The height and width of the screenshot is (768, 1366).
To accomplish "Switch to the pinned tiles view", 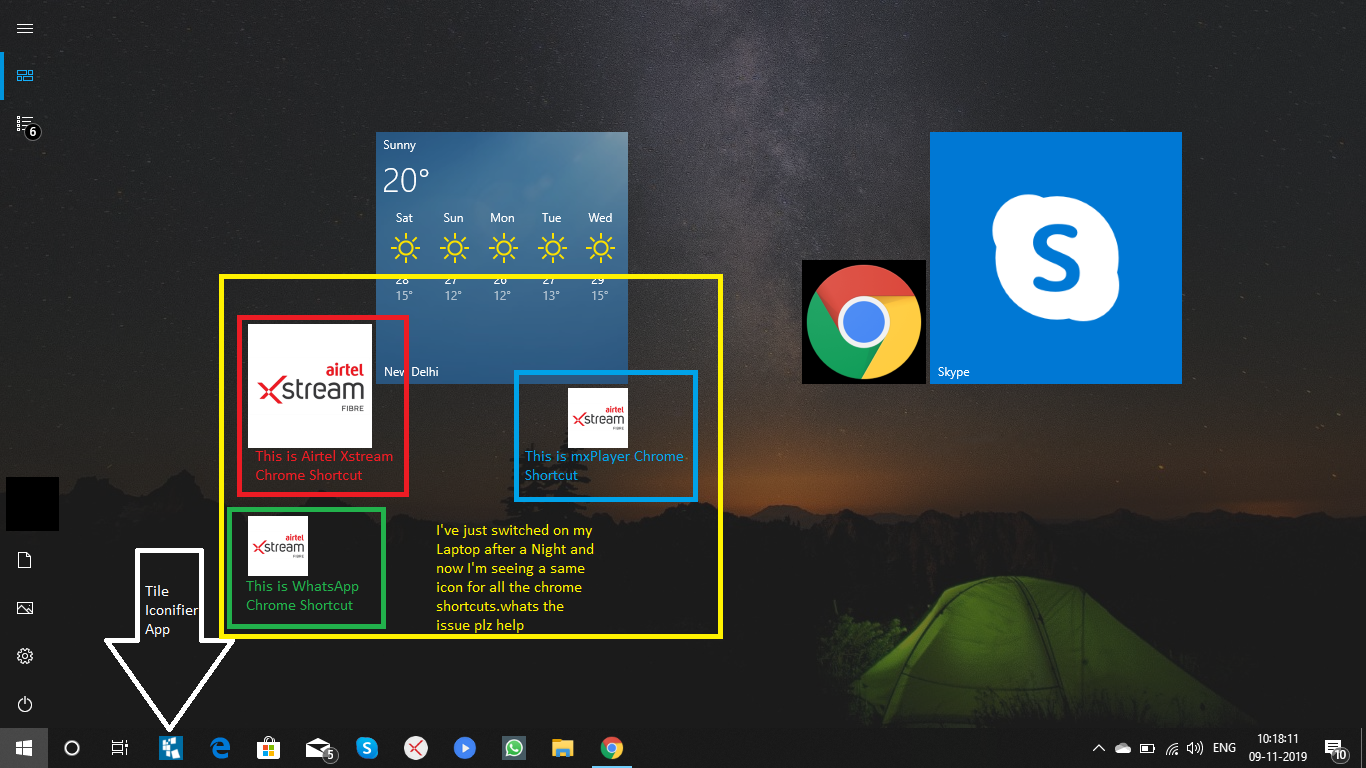I will 24,75.
